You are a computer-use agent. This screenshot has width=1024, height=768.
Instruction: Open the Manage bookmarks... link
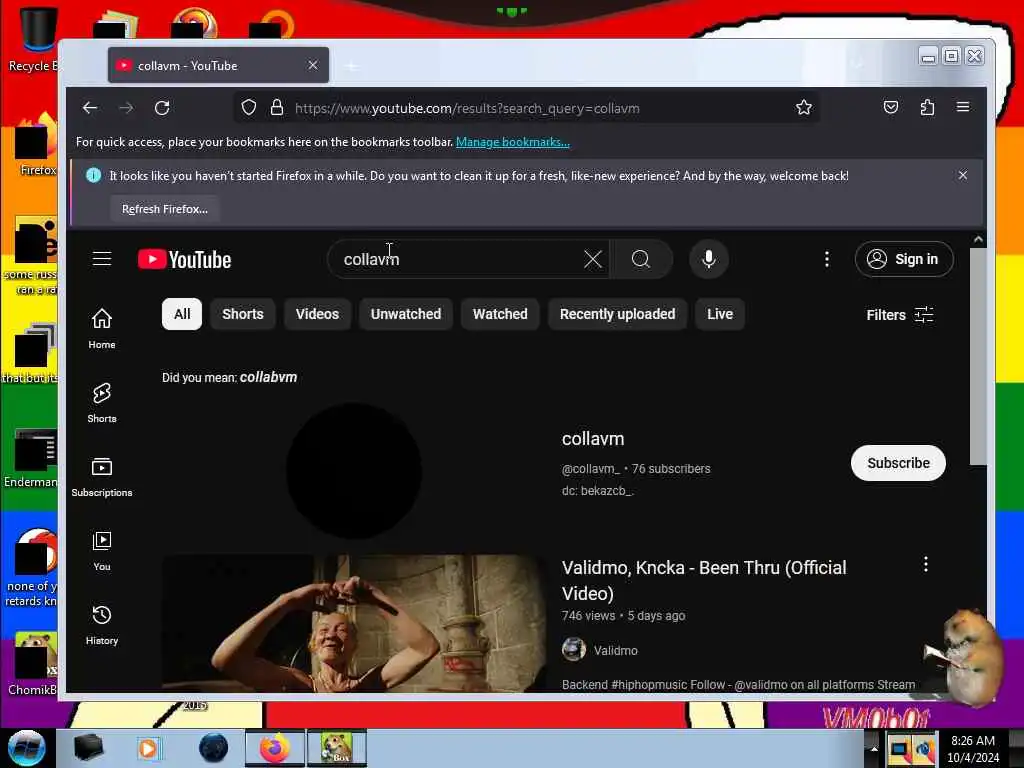(x=513, y=142)
